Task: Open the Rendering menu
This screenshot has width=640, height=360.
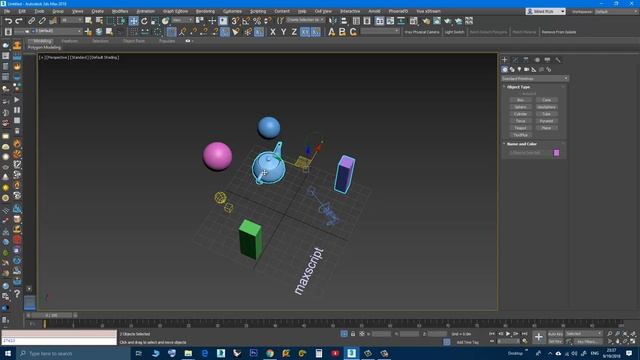Action: pos(205,11)
